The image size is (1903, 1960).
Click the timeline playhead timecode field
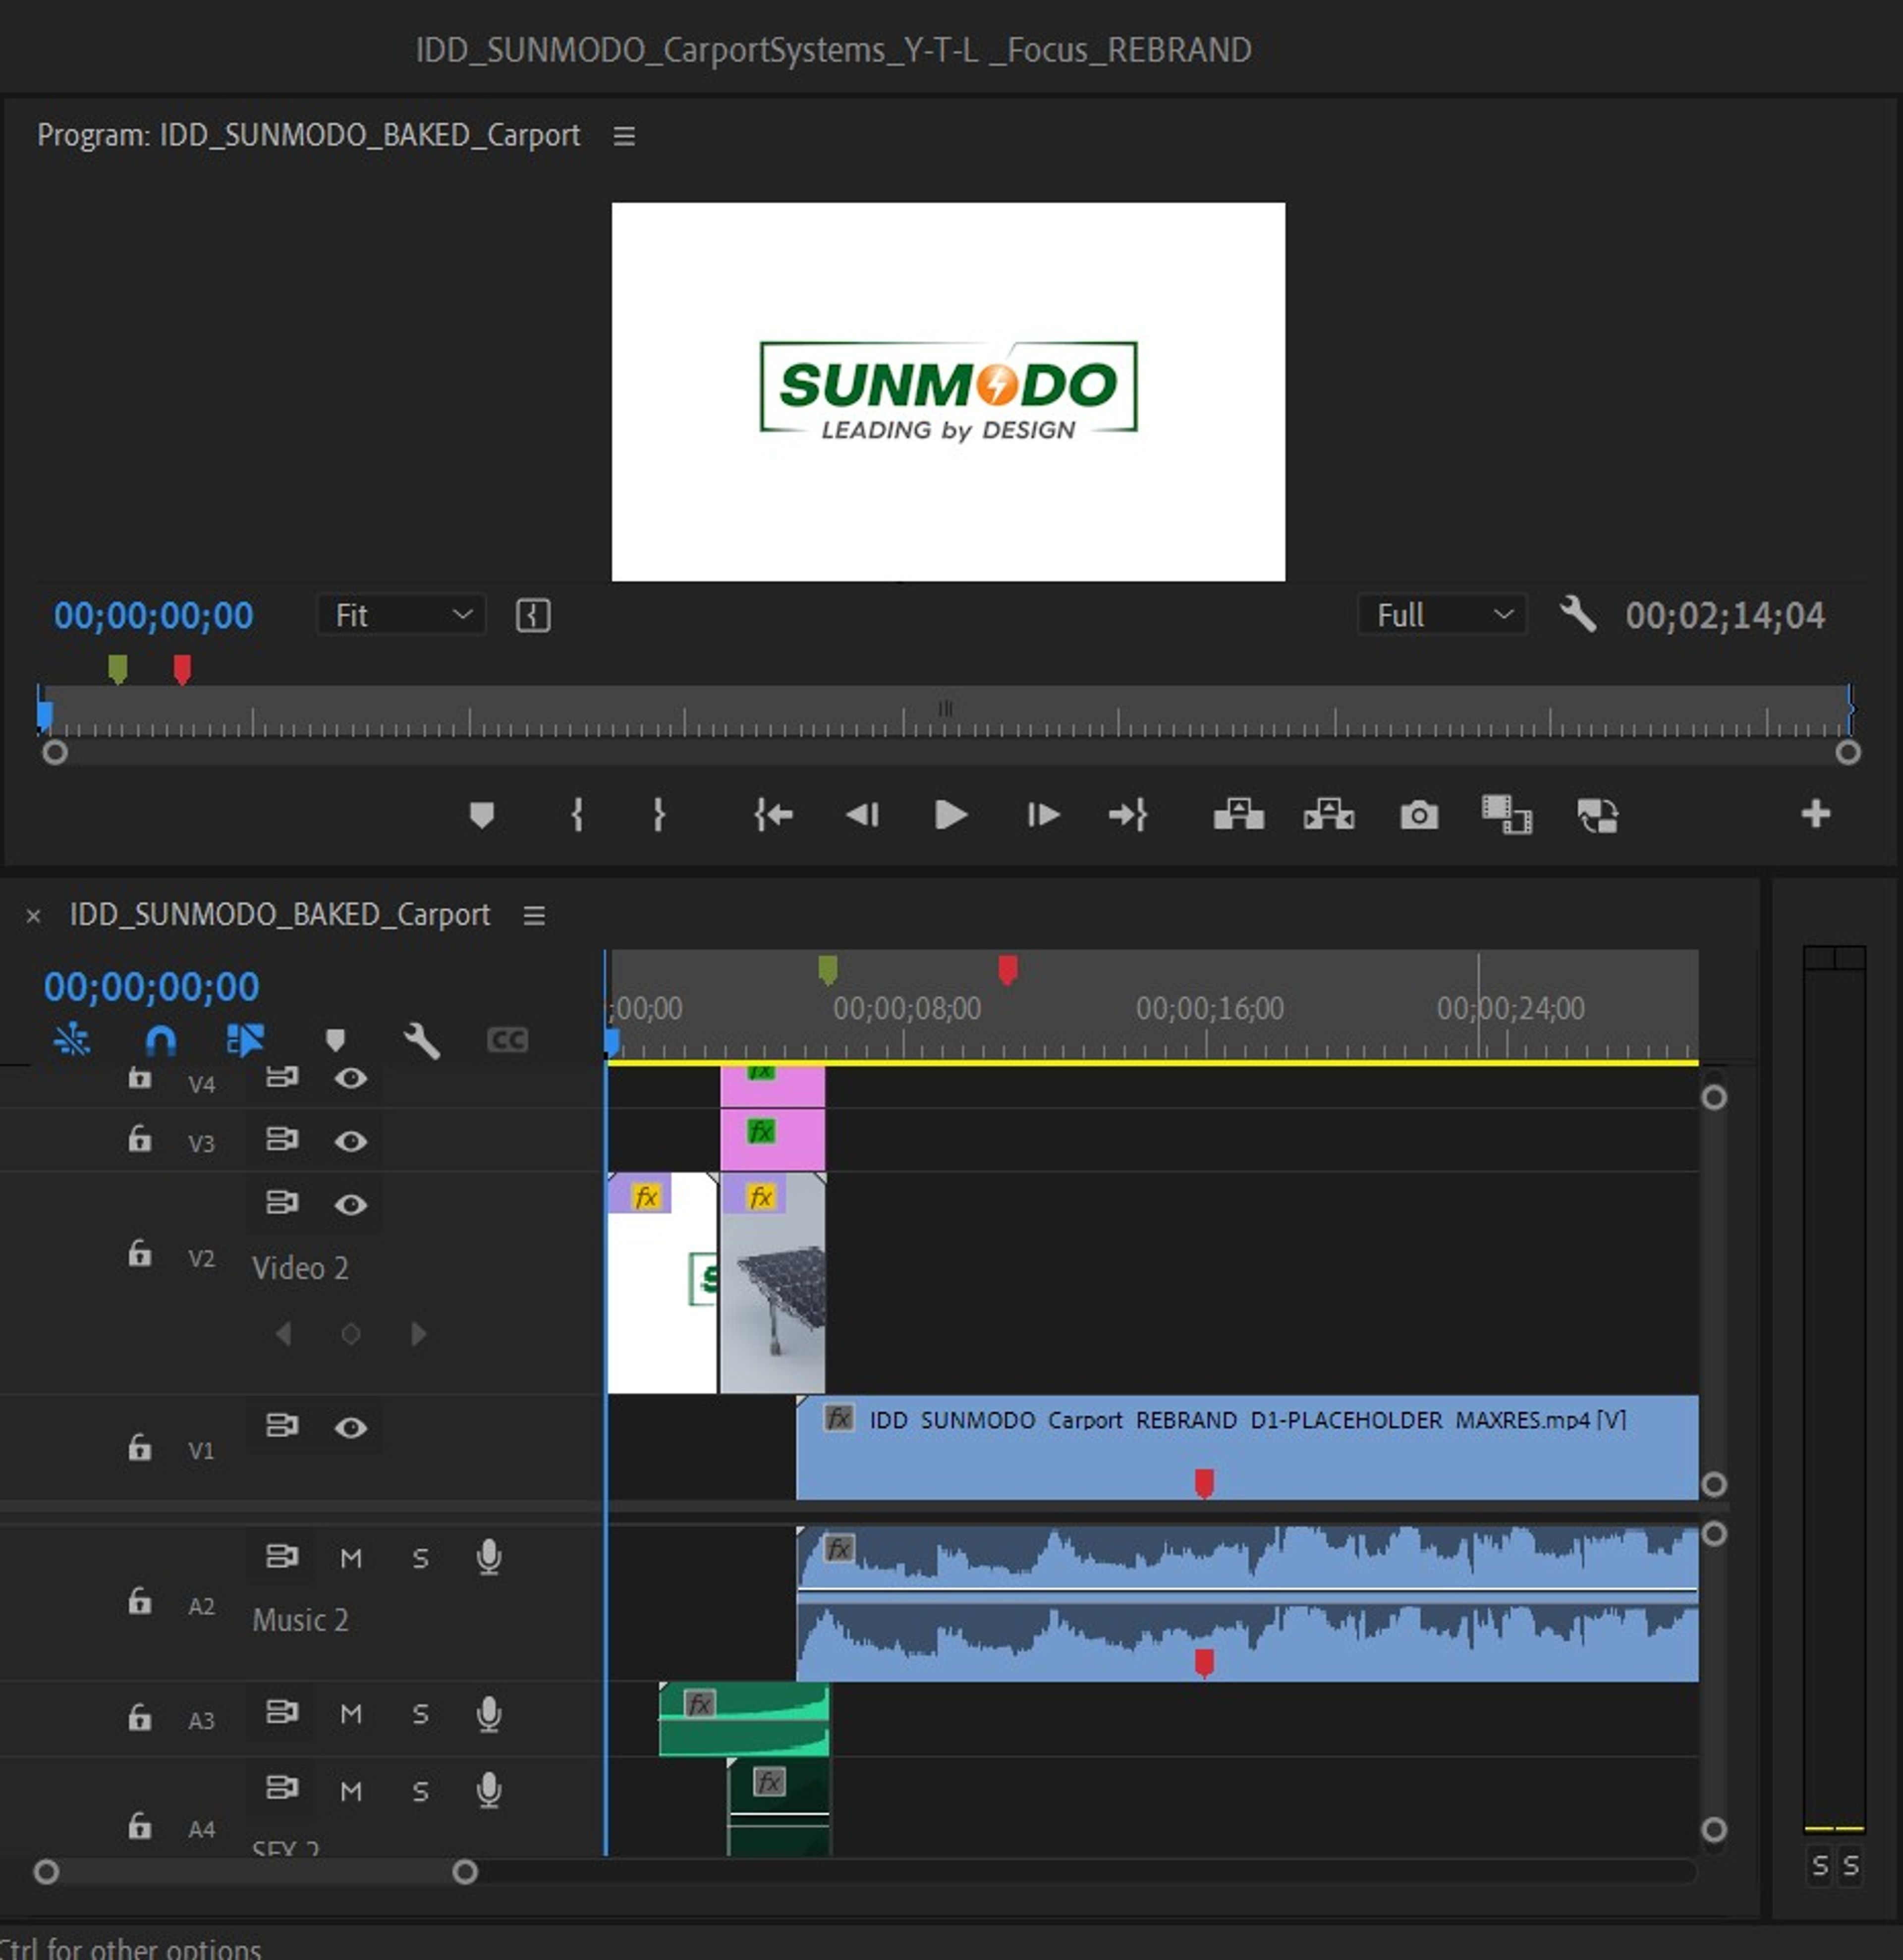[151, 987]
